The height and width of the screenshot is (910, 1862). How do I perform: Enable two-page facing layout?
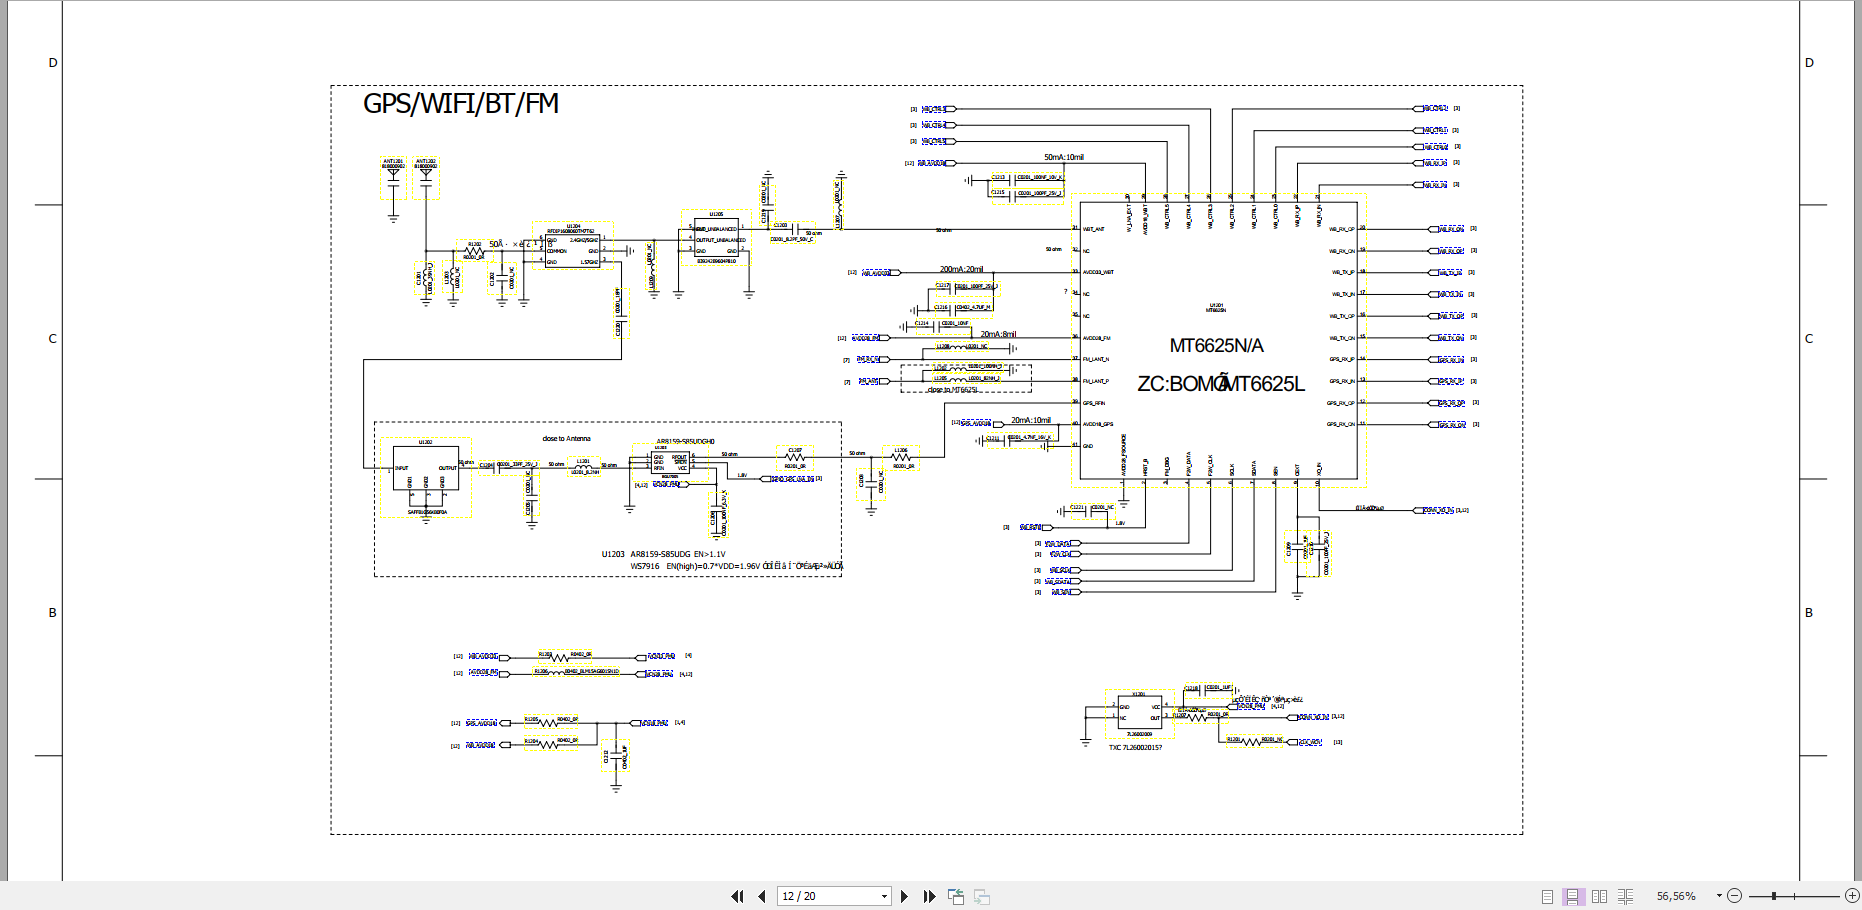pos(1599,896)
